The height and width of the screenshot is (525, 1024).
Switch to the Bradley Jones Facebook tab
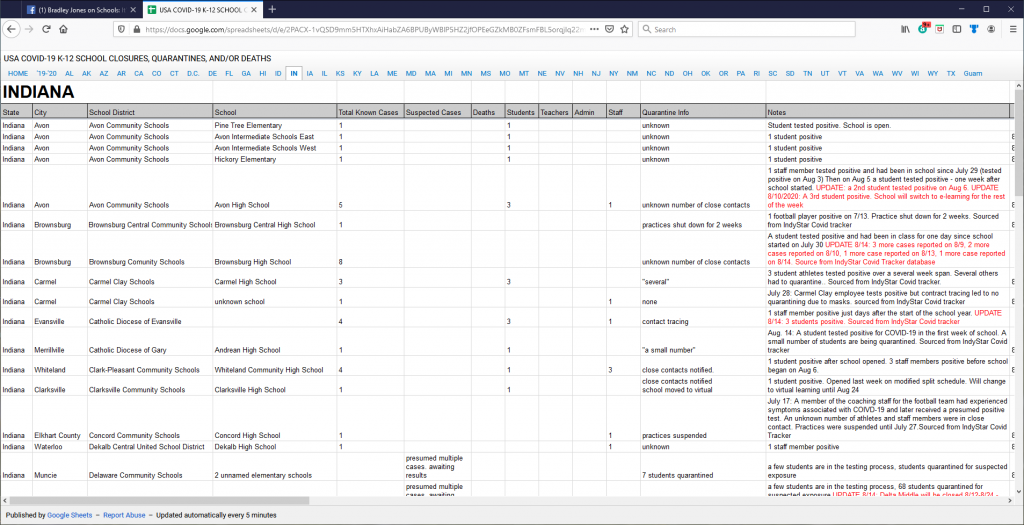click(x=82, y=10)
